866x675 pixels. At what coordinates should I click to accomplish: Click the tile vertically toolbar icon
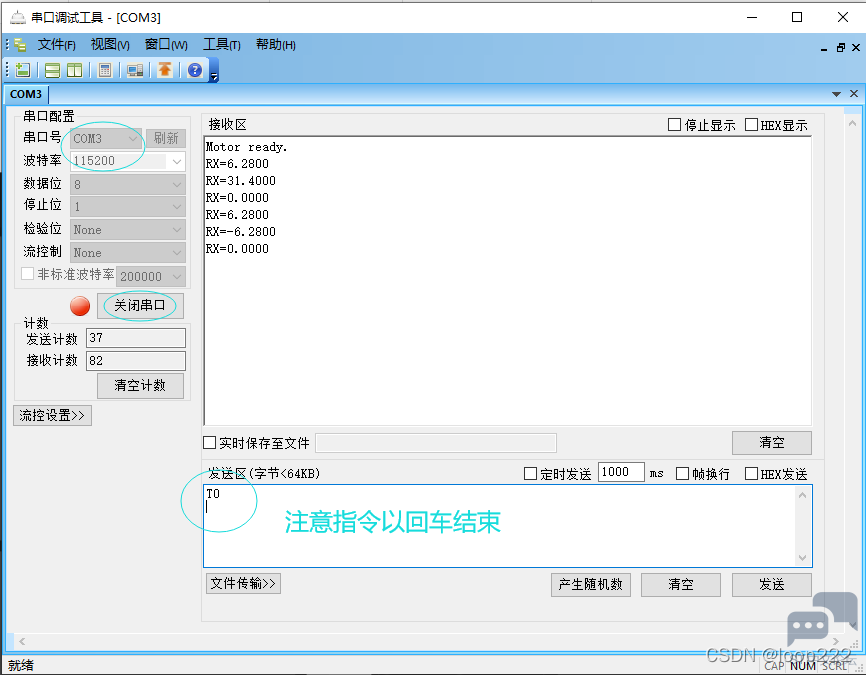click(75, 70)
